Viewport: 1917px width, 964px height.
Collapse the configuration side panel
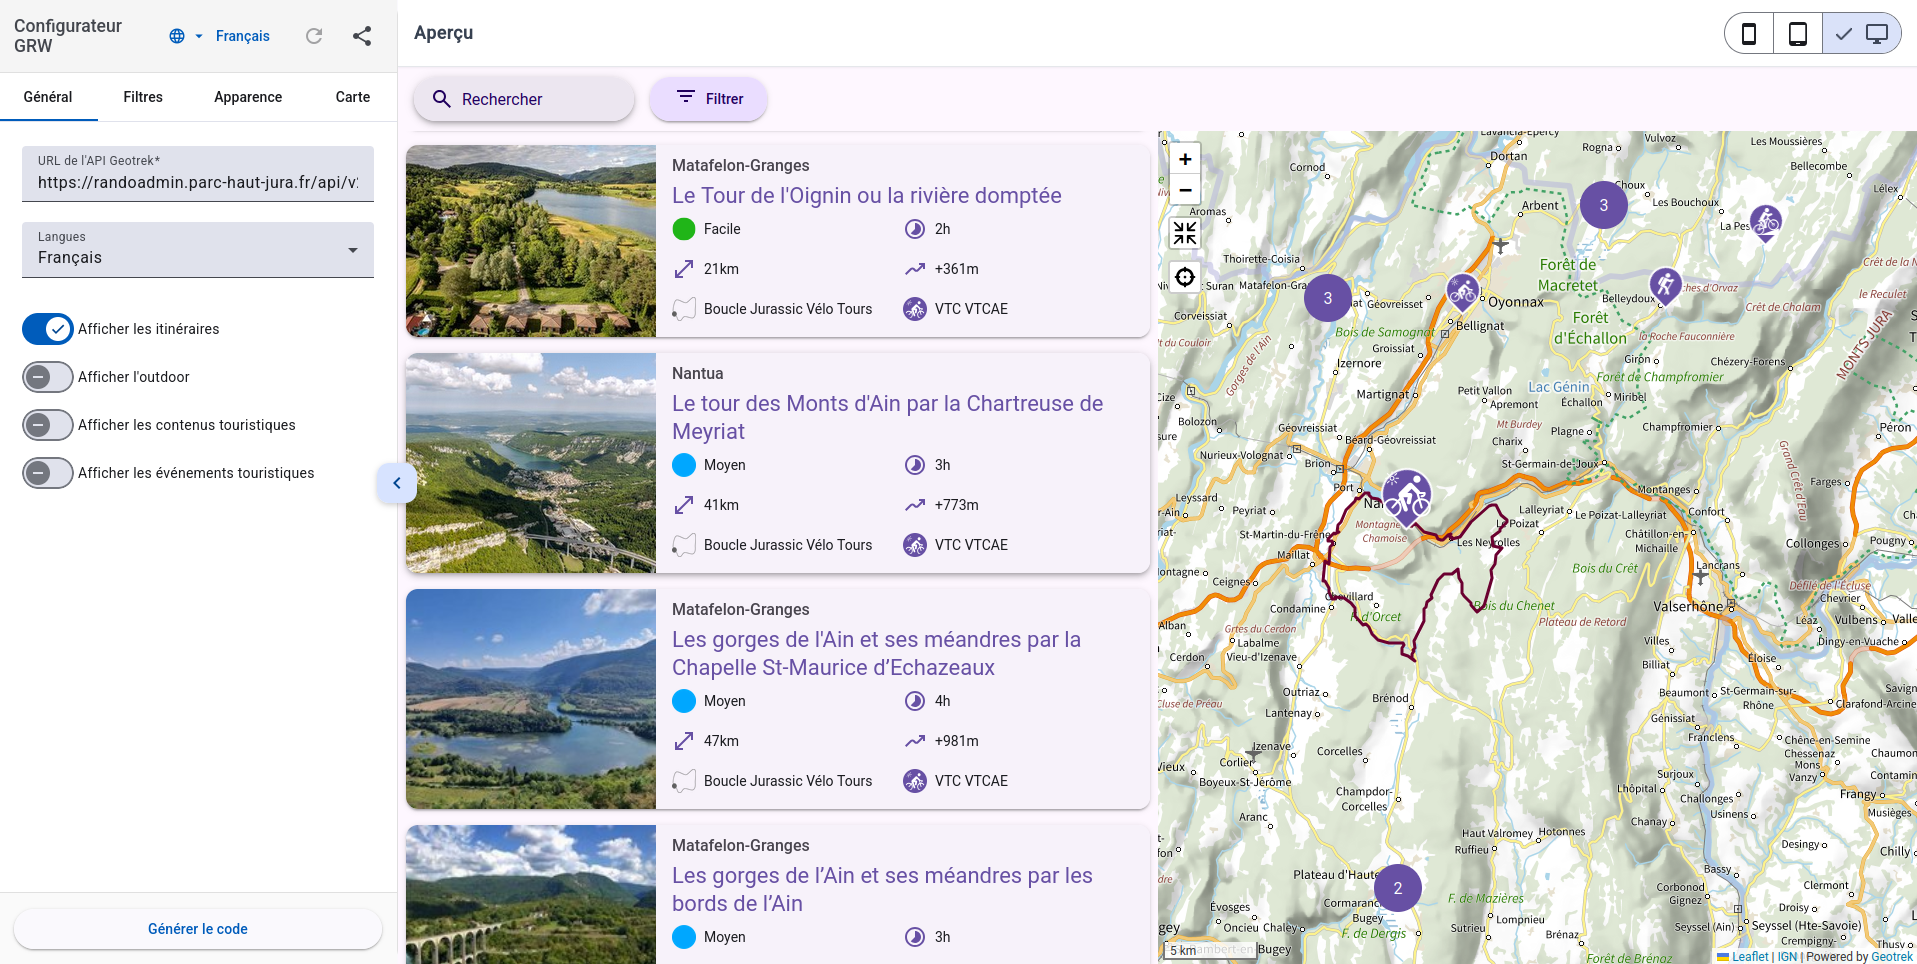coord(397,483)
